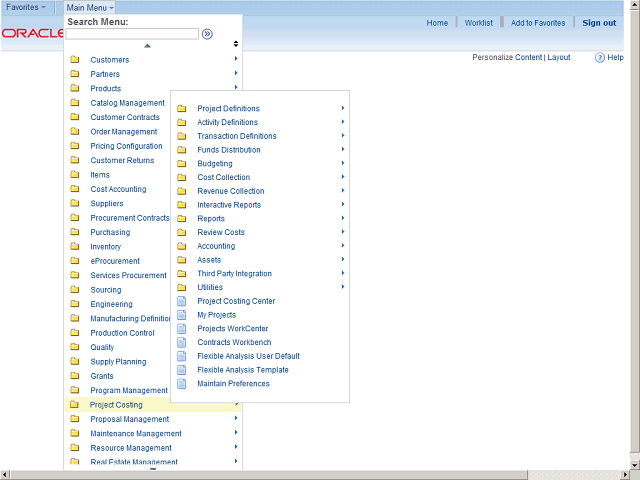Click the document icon beside My Projects
640x480 pixels.
[181, 315]
